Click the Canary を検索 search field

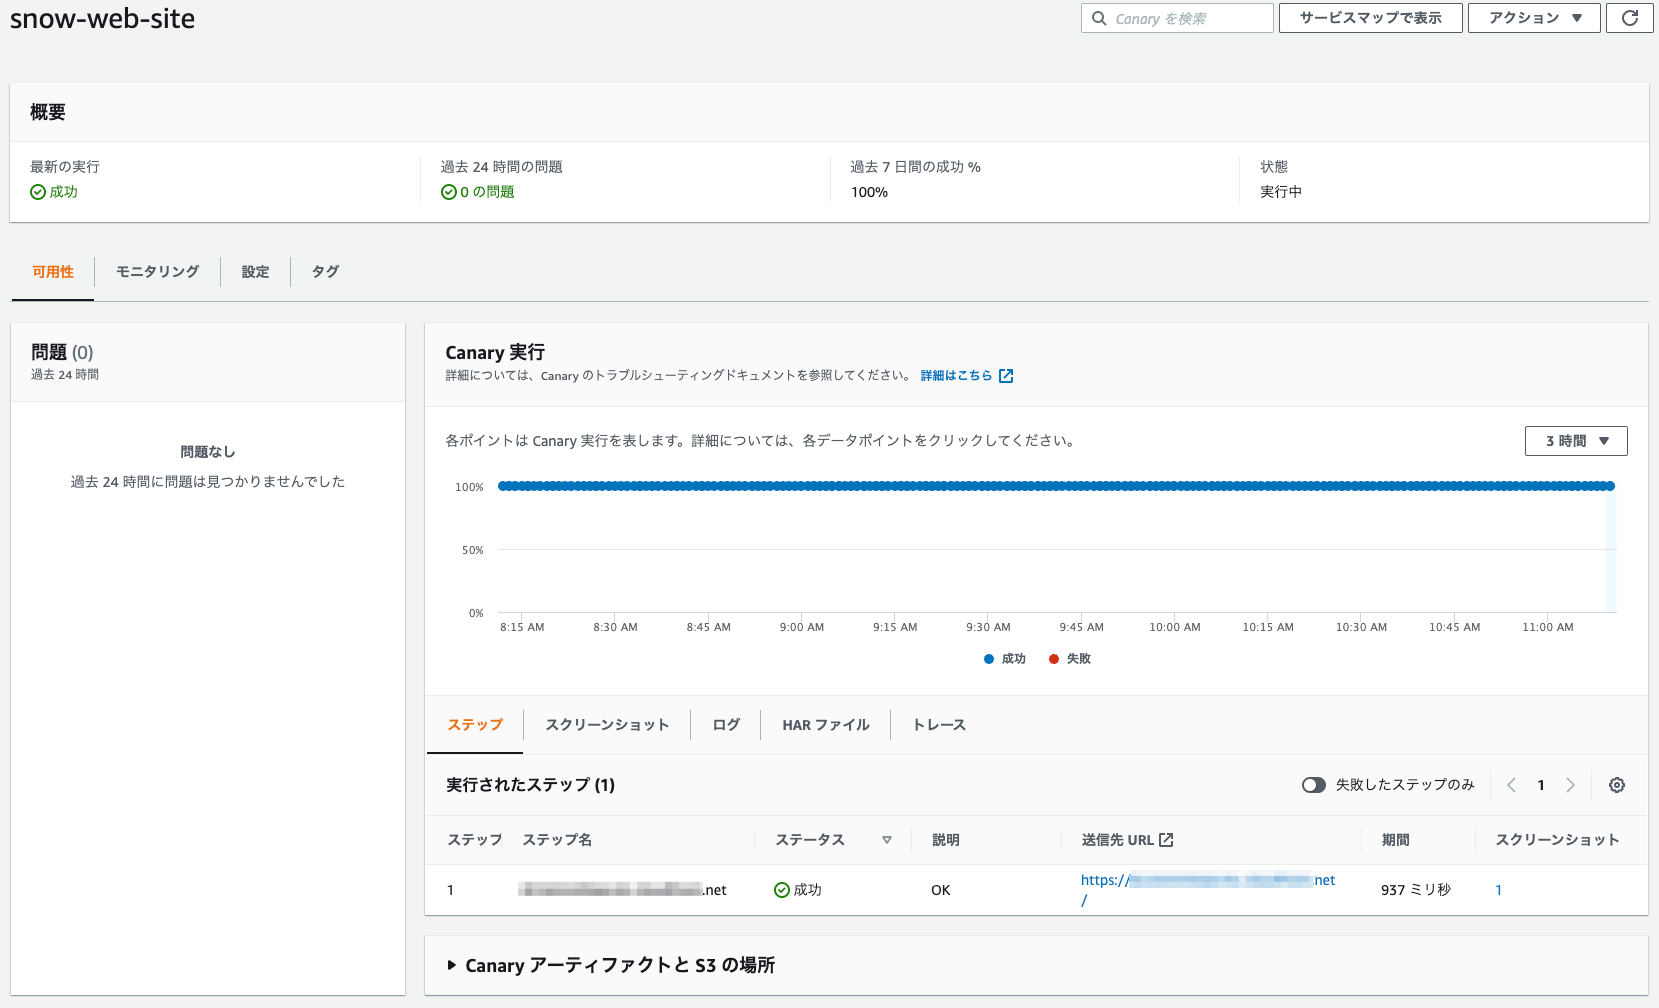1177,18
